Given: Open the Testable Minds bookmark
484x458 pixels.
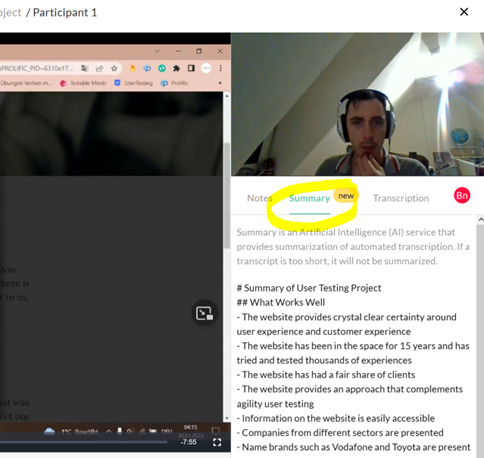Looking at the screenshot, I should pos(83,83).
